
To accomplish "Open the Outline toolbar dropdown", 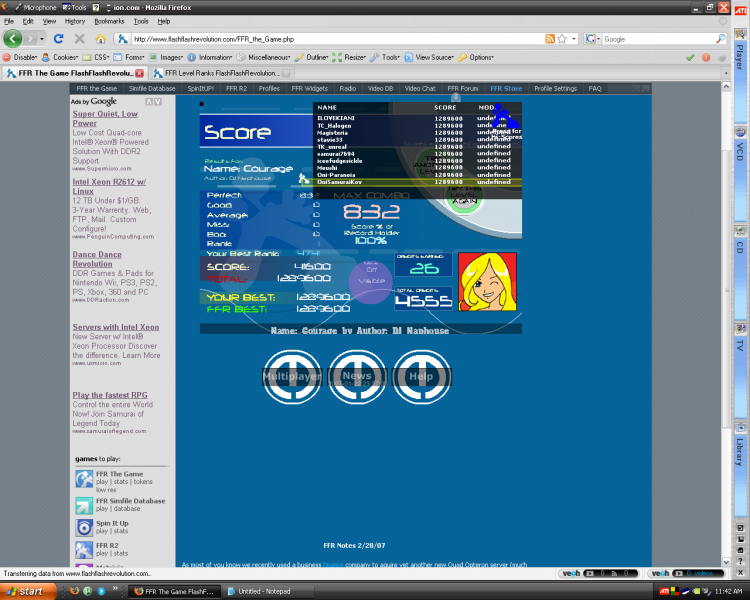I will [311, 57].
